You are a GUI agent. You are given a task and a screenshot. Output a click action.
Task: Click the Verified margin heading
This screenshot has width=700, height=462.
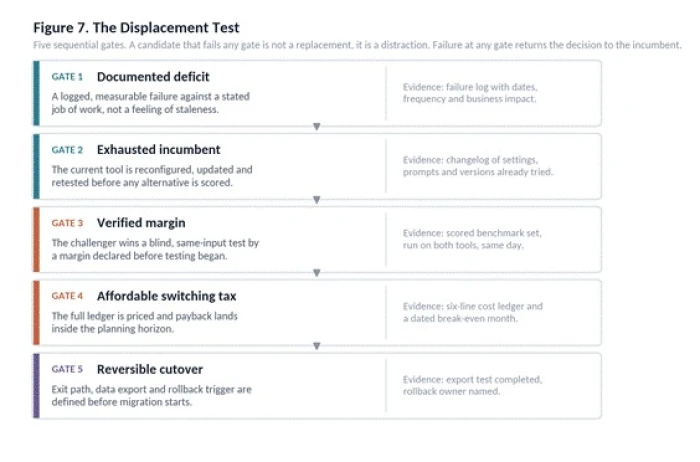pos(141,223)
